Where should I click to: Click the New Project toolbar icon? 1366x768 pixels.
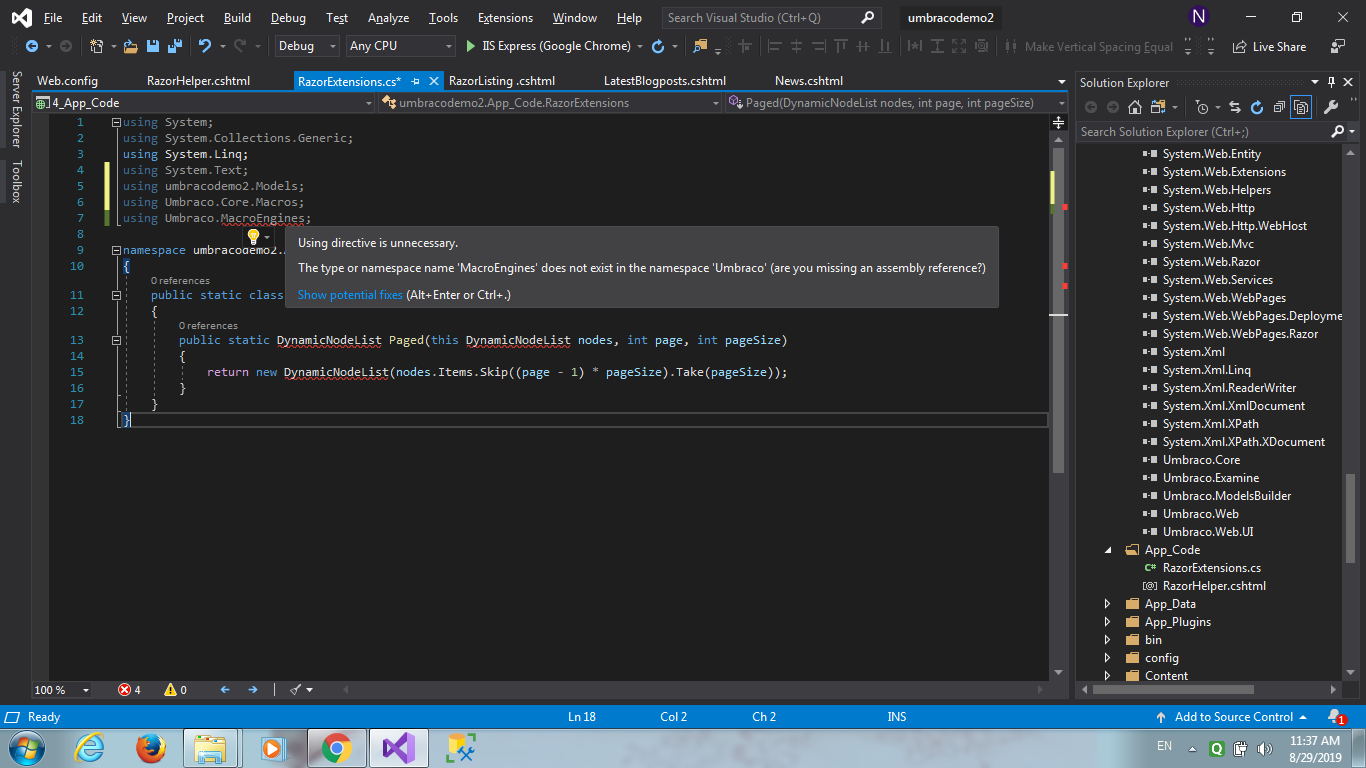pos(96,46)
